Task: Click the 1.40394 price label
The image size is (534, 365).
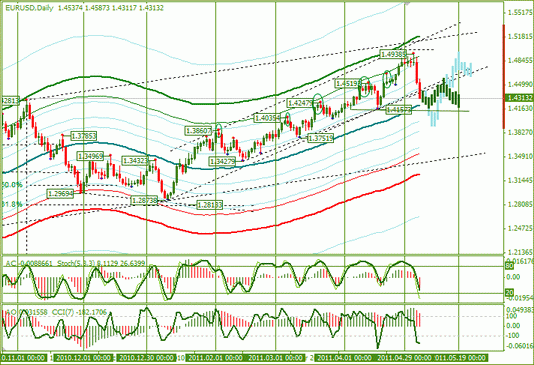Action: click(x=267, y=118)
